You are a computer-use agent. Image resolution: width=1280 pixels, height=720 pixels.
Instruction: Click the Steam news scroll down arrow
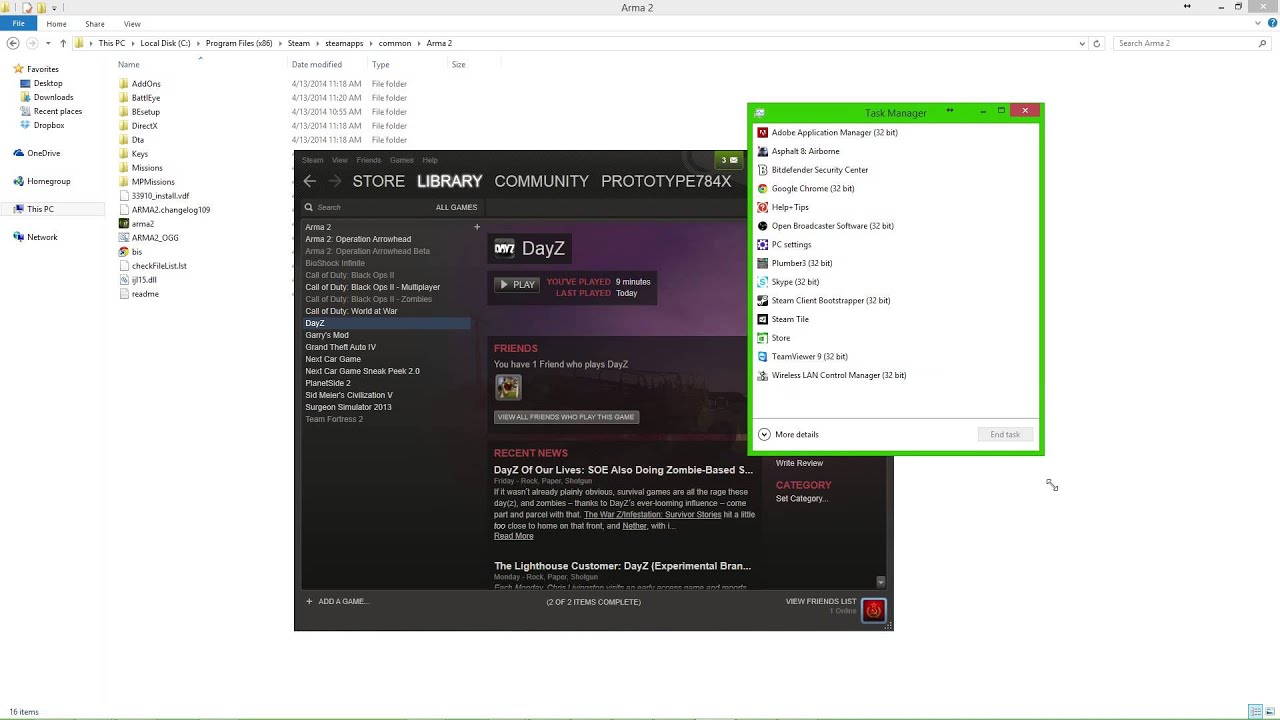880,582
